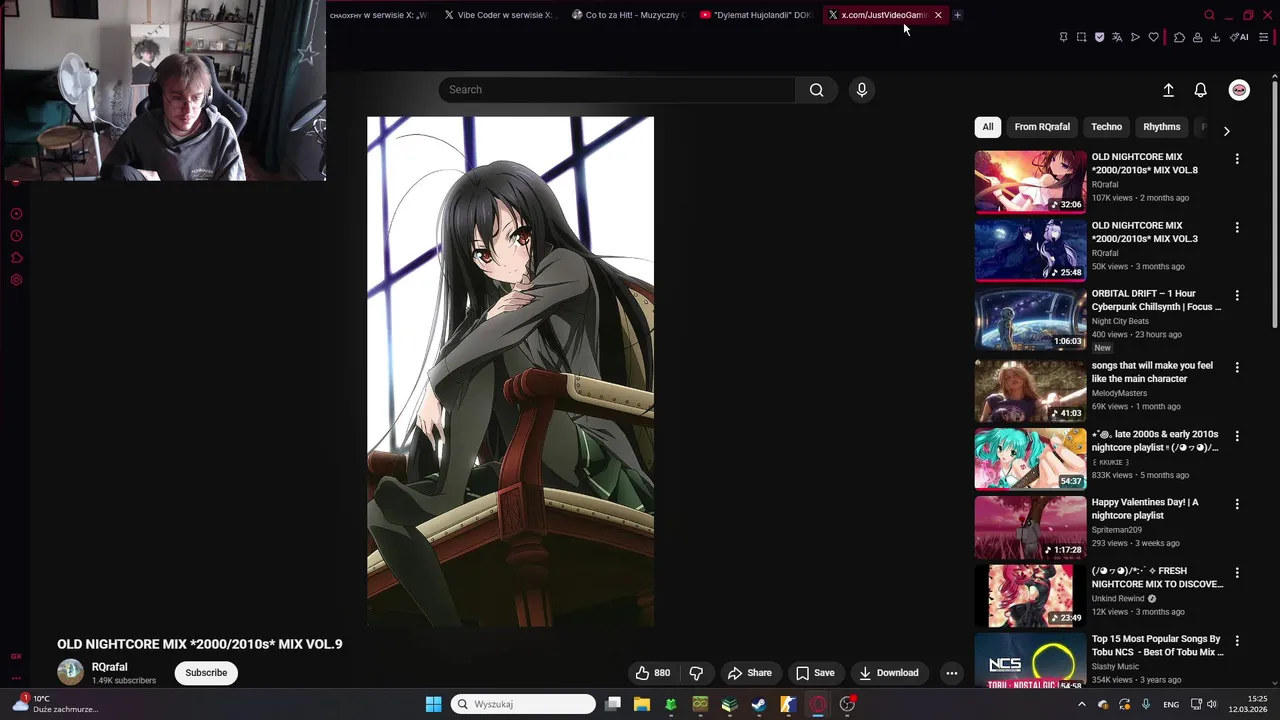
Task: Open options for late 2000s nightcore playlist
Action: tap(1237, 436)
